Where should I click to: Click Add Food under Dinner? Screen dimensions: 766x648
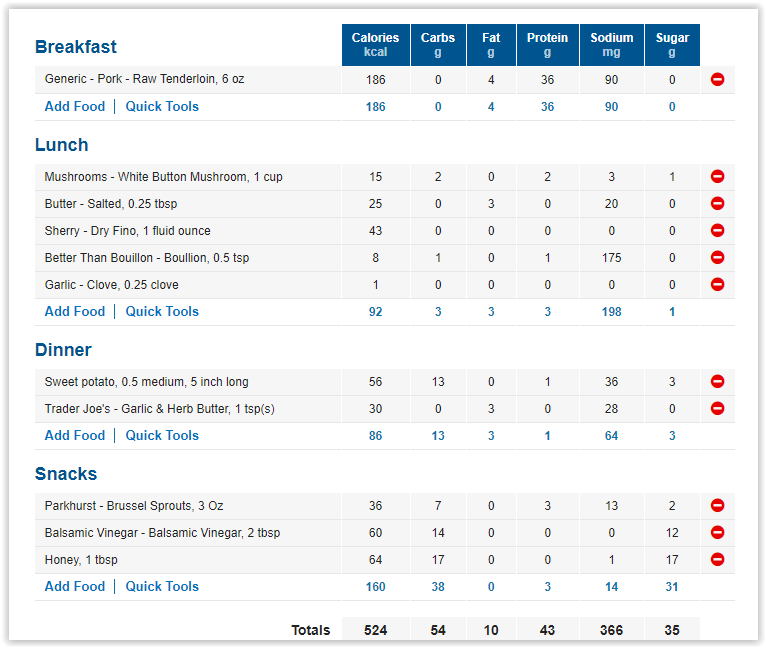click(75, 435)
